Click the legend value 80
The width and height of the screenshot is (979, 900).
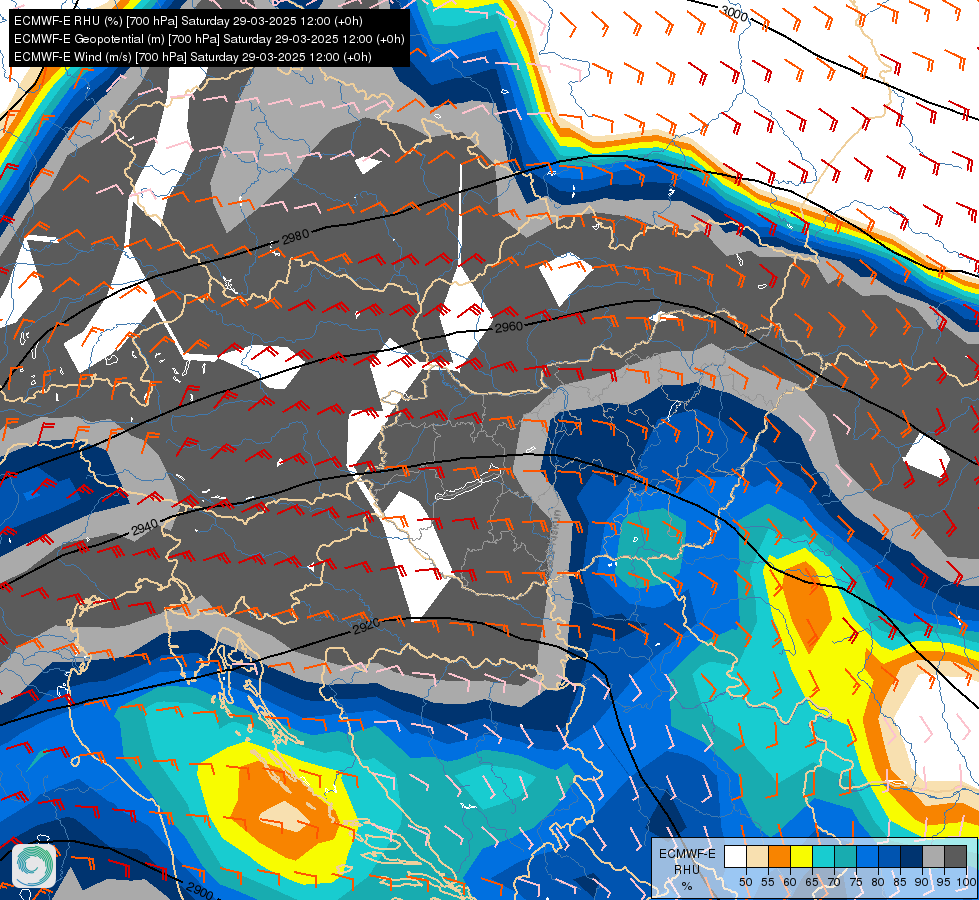click(x=878, y=882)
